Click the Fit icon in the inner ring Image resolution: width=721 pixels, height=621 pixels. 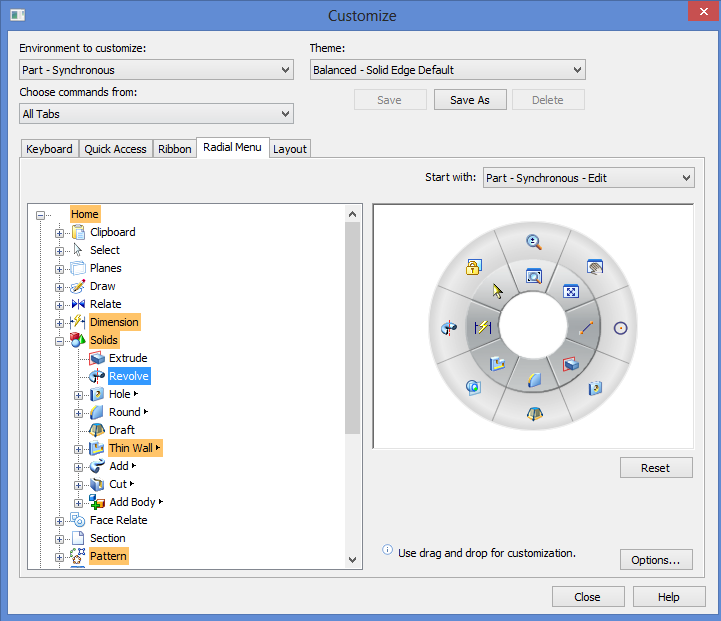(x=571, y=291)
